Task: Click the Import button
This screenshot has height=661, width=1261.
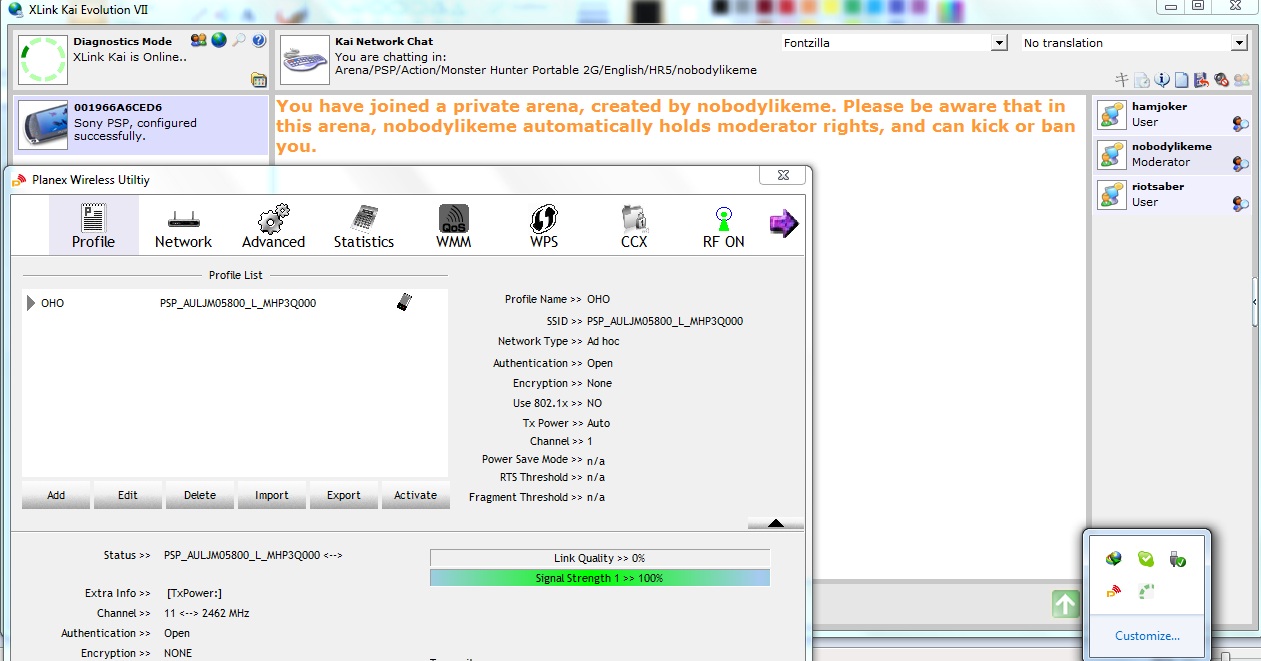Action: 272,495
